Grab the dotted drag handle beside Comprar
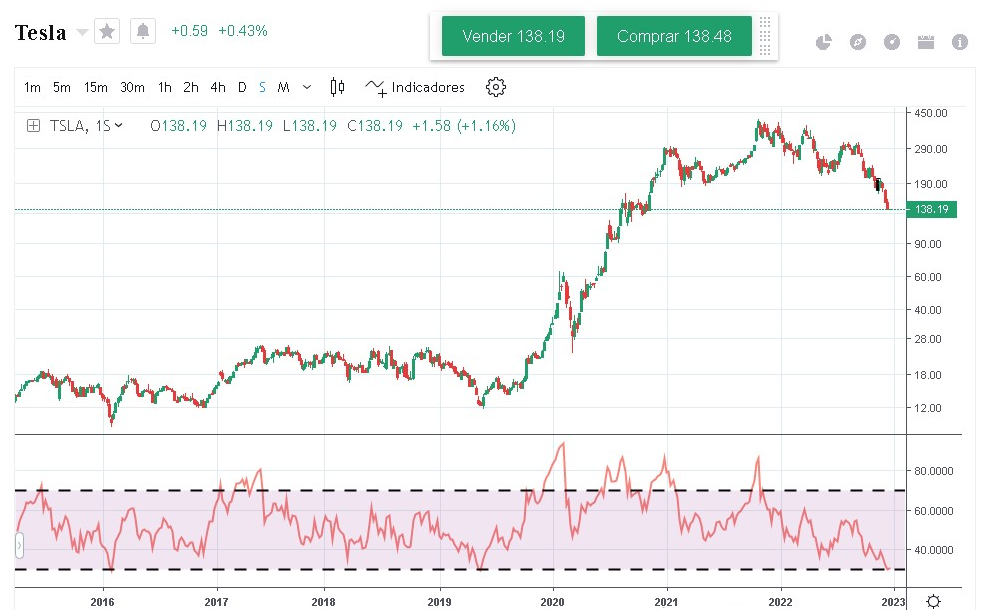This screenshot has height=610, width=989. pyautogui.click(x=765, y=37)
